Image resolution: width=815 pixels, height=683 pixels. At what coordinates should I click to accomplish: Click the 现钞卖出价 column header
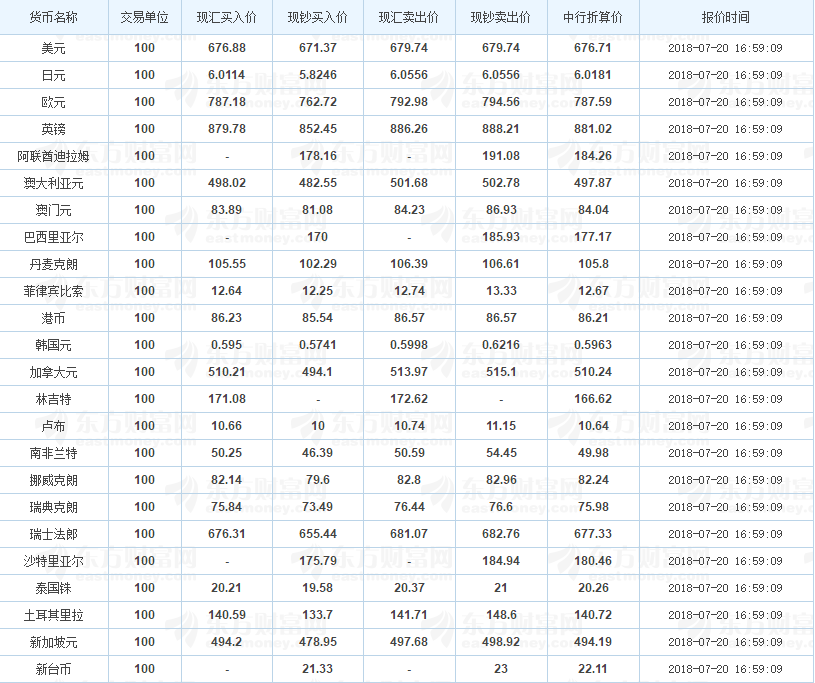[501, 18]
